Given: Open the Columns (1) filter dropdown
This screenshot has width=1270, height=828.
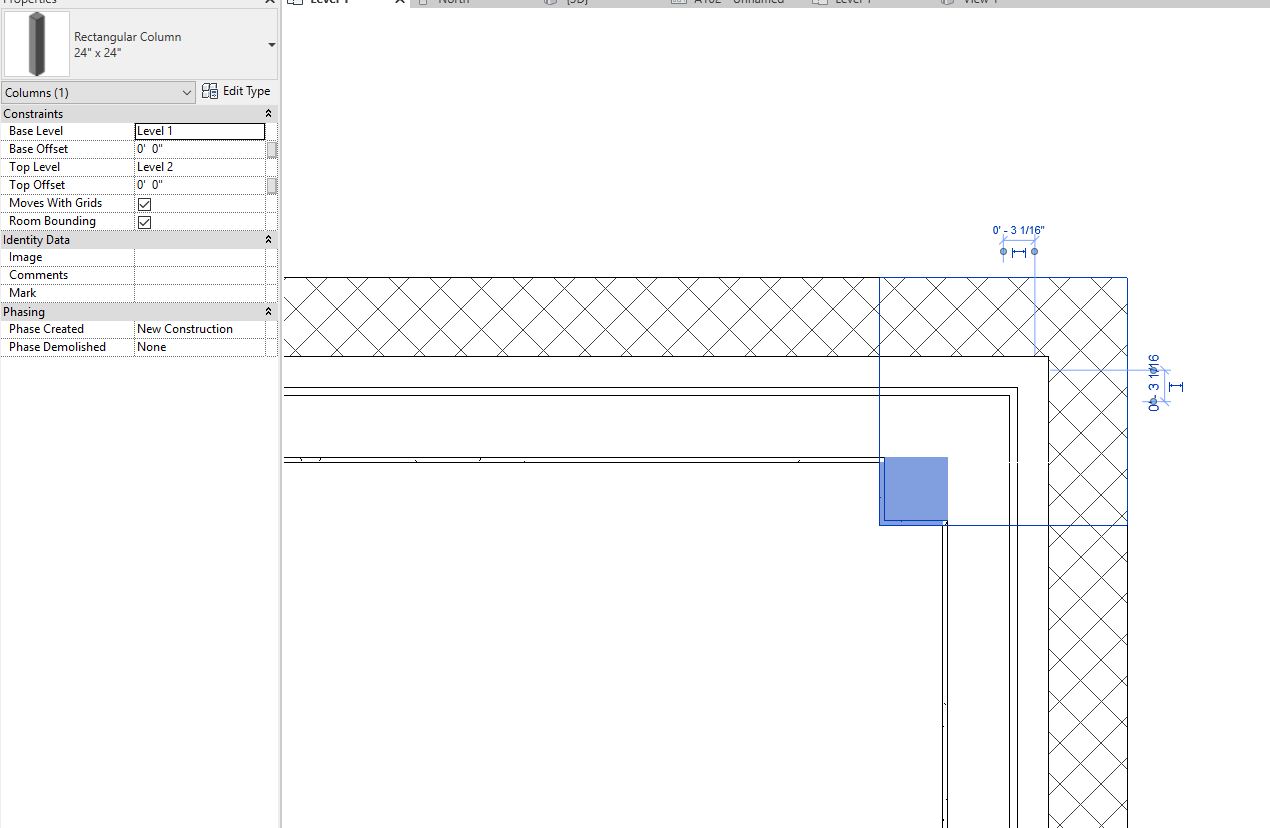Looking at the screenshot, I should (x=187, y=91).
